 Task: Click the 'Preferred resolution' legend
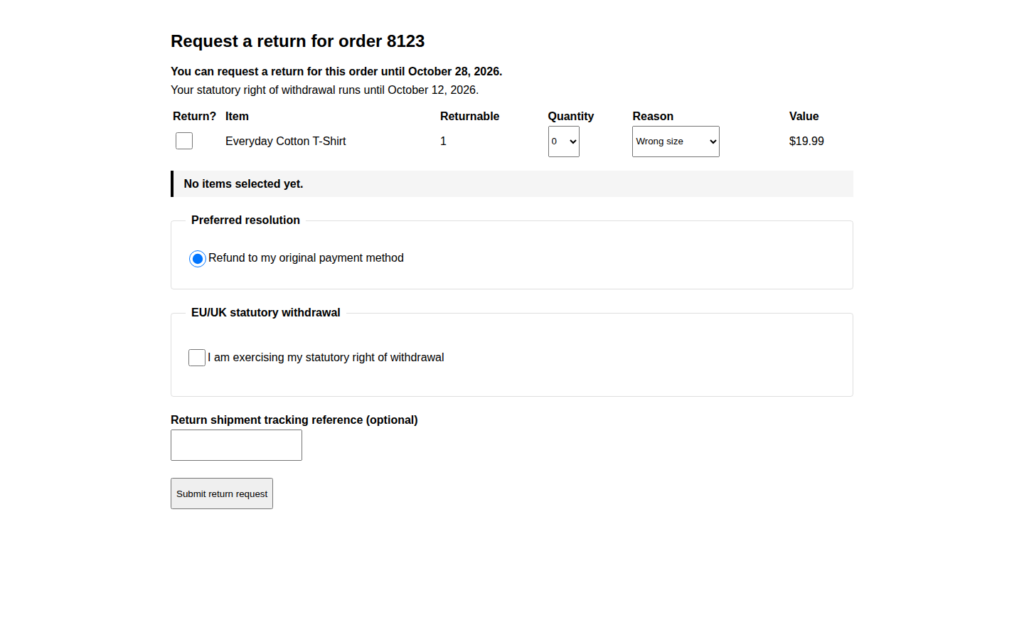coord(246,220)
